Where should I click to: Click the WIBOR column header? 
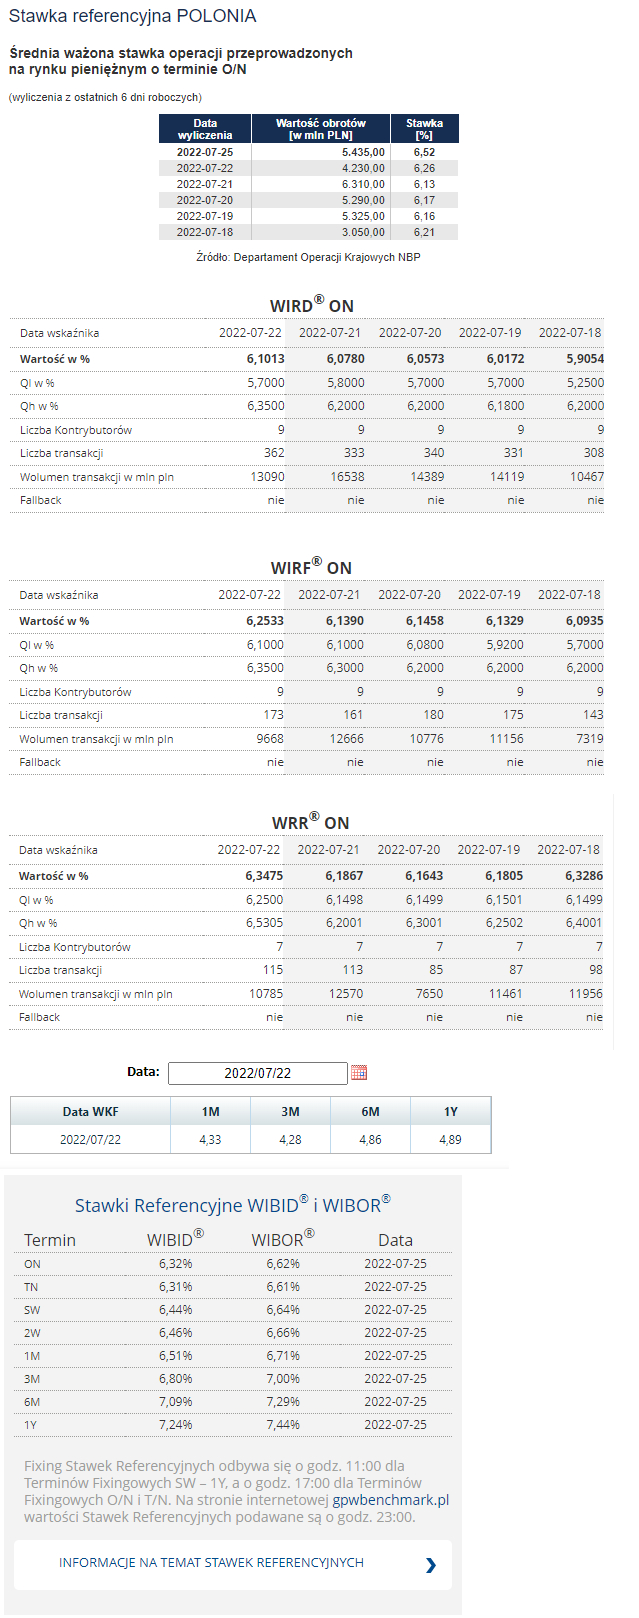point(282,1240)
